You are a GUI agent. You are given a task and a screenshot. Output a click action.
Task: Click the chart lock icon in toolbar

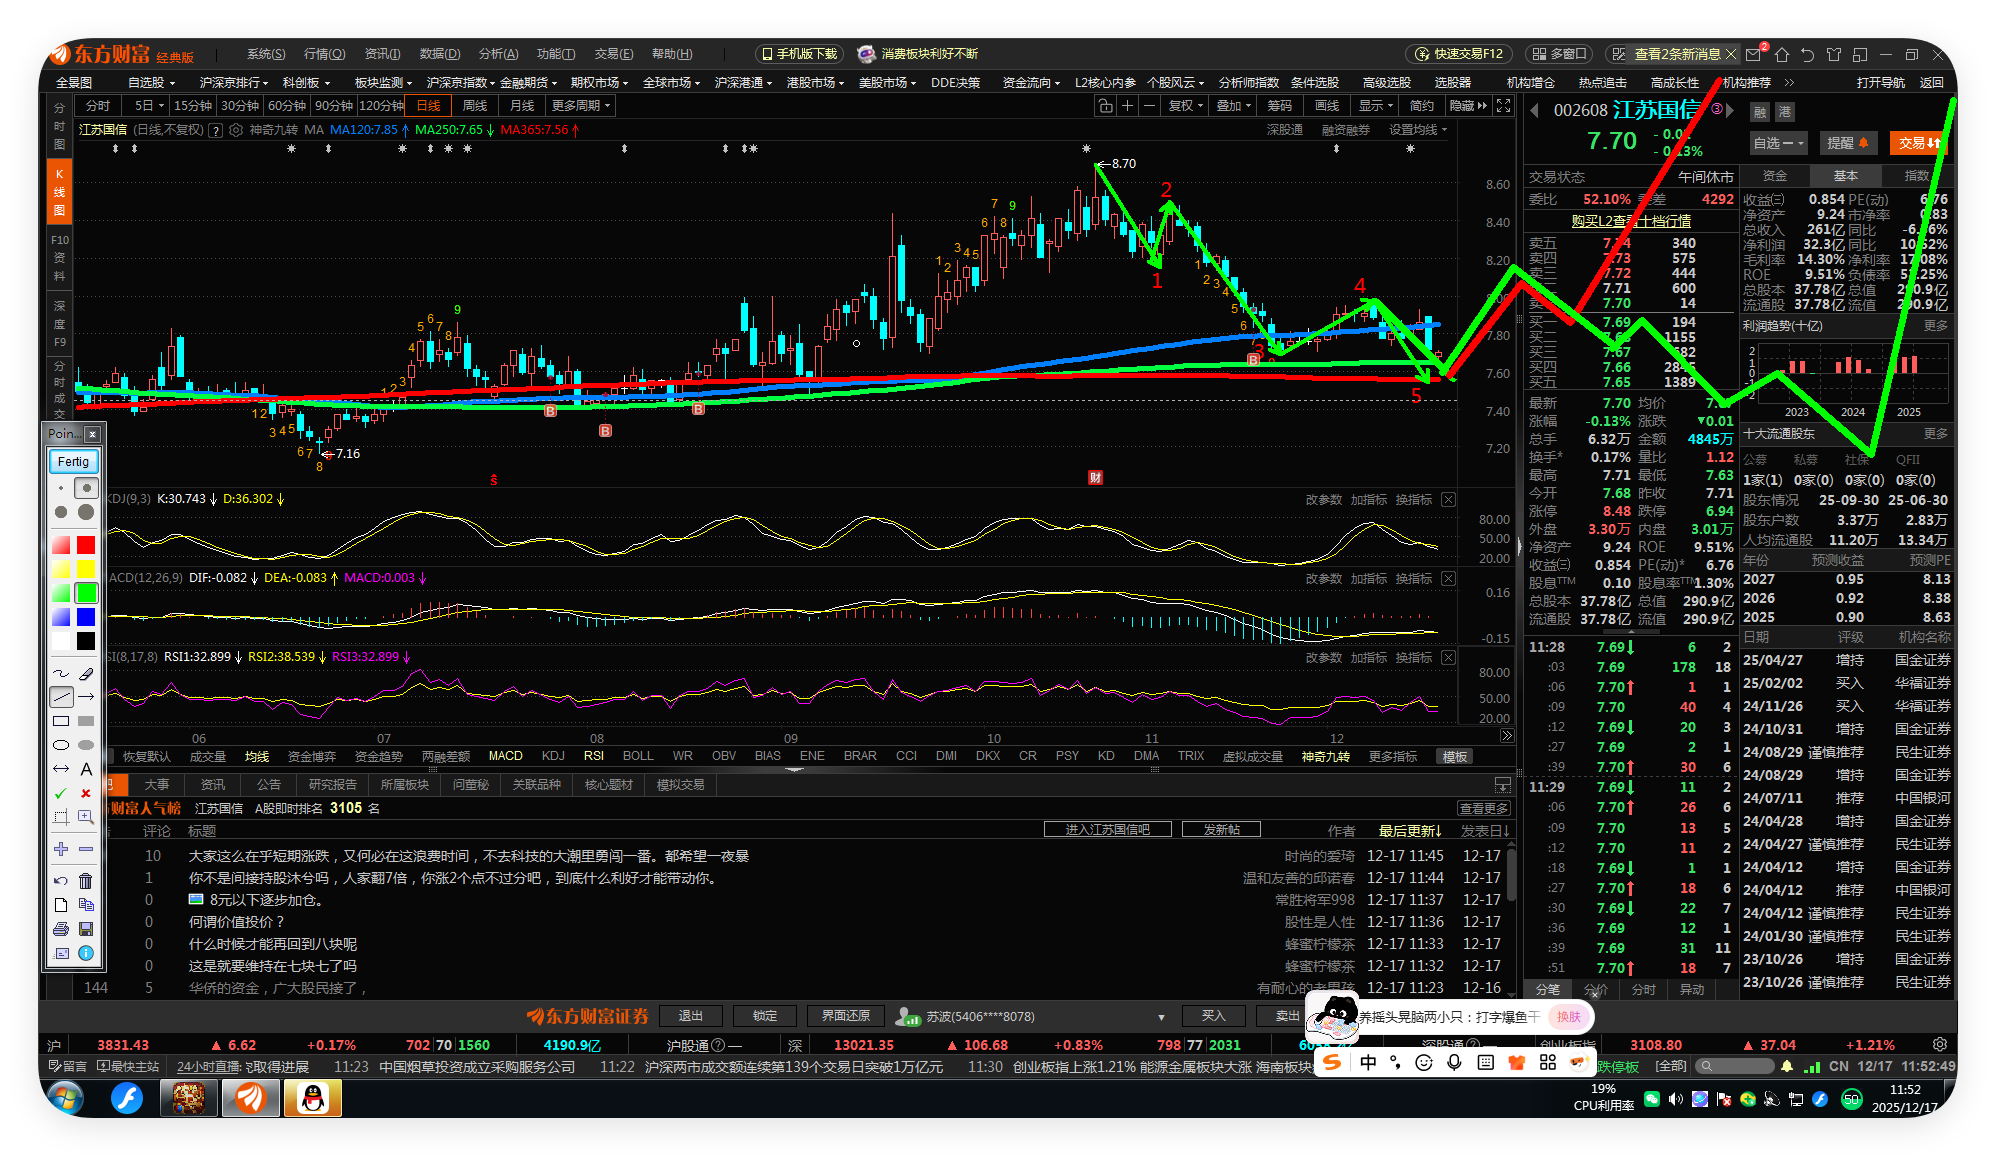click(x=1105, y=106)
